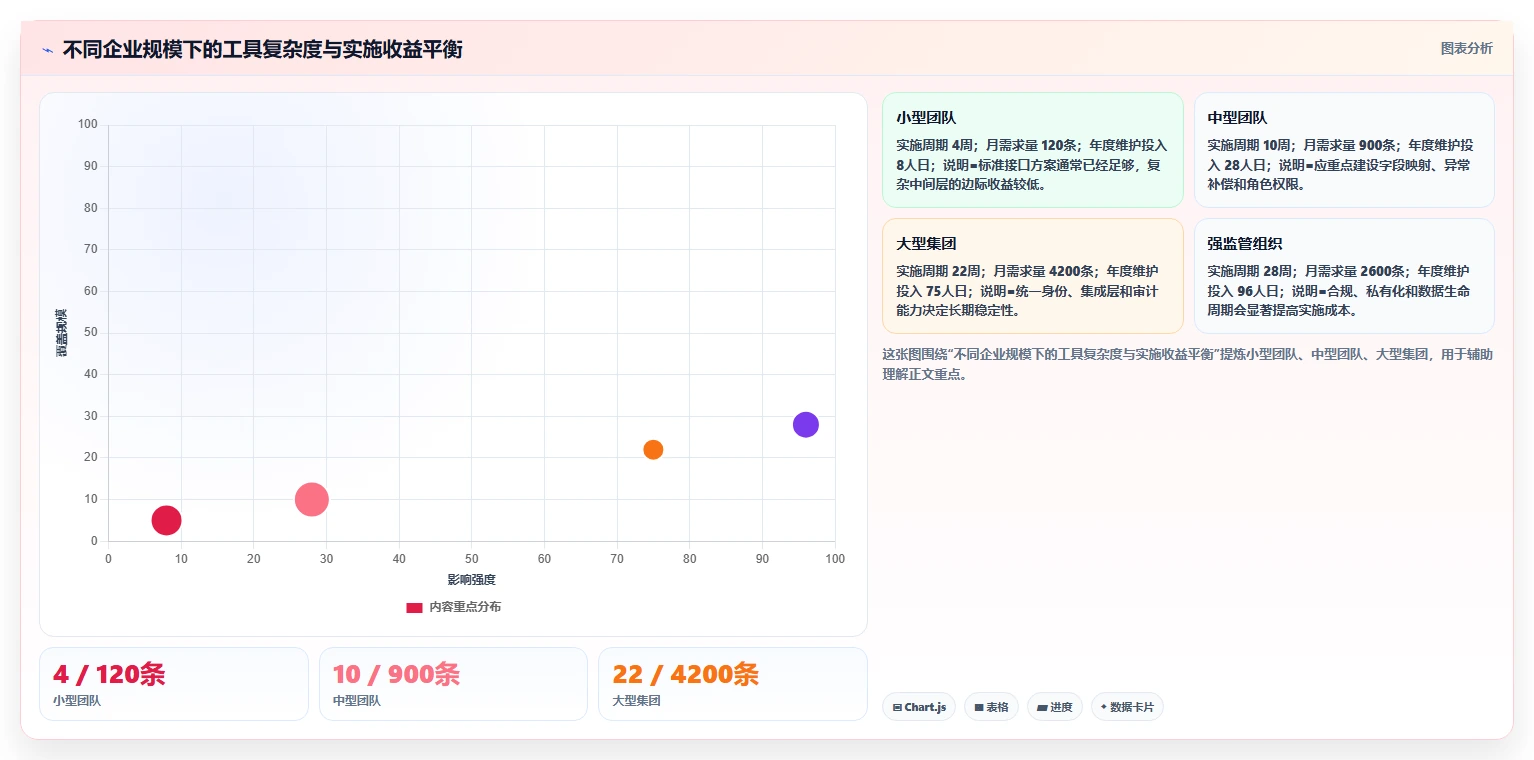
Task: Open the 小型团队 info card
Action: tap(1032, 150)
